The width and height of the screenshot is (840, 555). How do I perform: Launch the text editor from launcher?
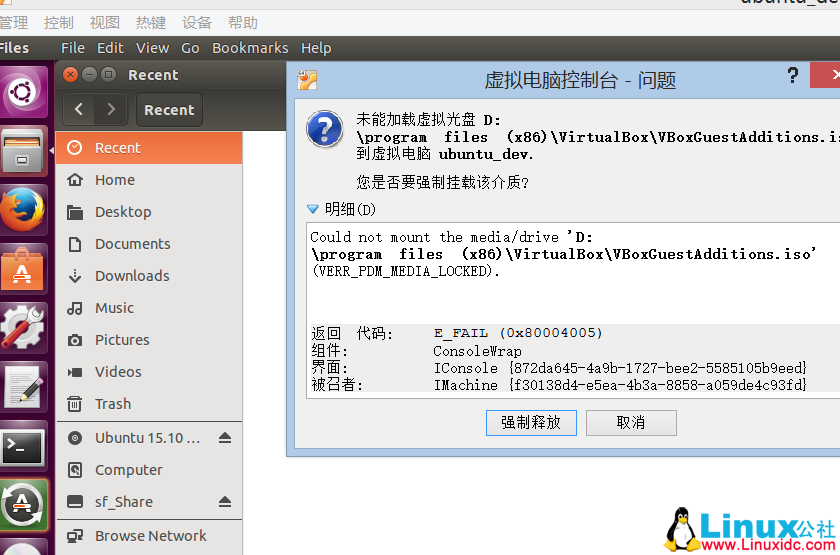click(x=23, y=386)
